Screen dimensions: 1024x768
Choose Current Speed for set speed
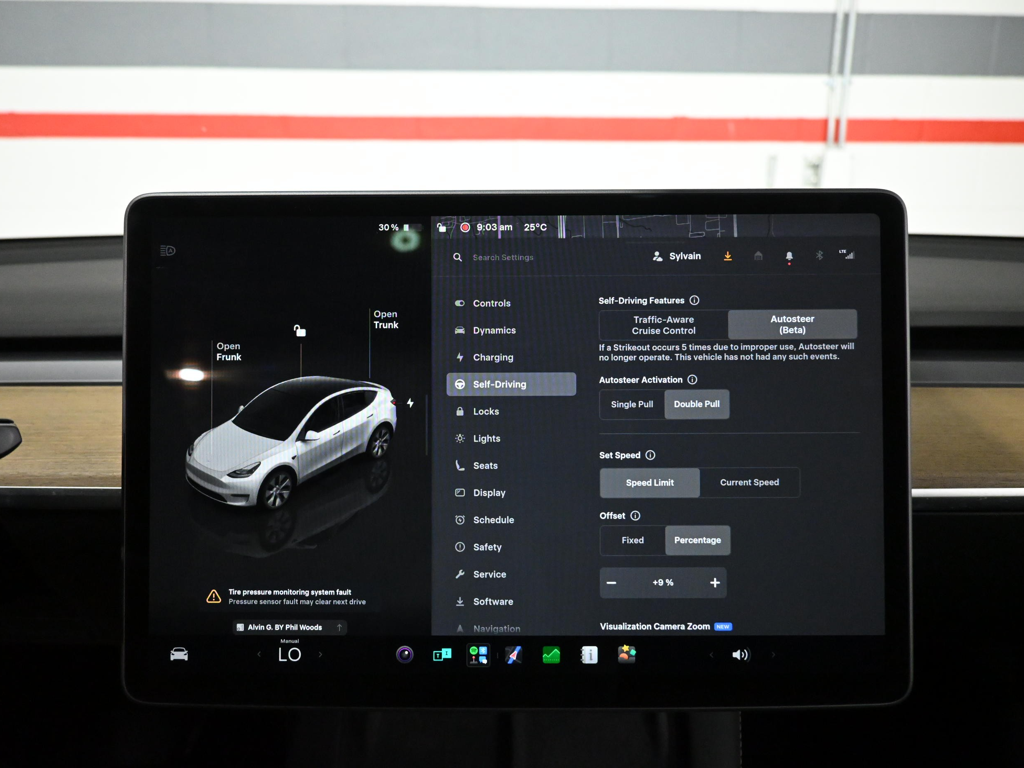[749, 483]
